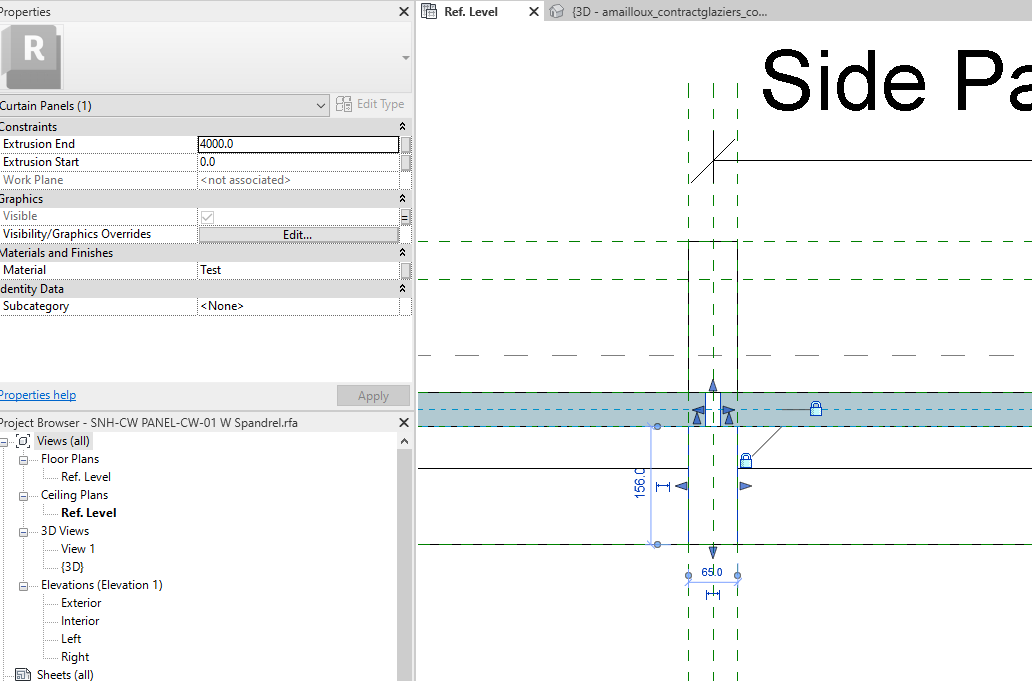Collapse the Constraints section

tap(400, 126)
